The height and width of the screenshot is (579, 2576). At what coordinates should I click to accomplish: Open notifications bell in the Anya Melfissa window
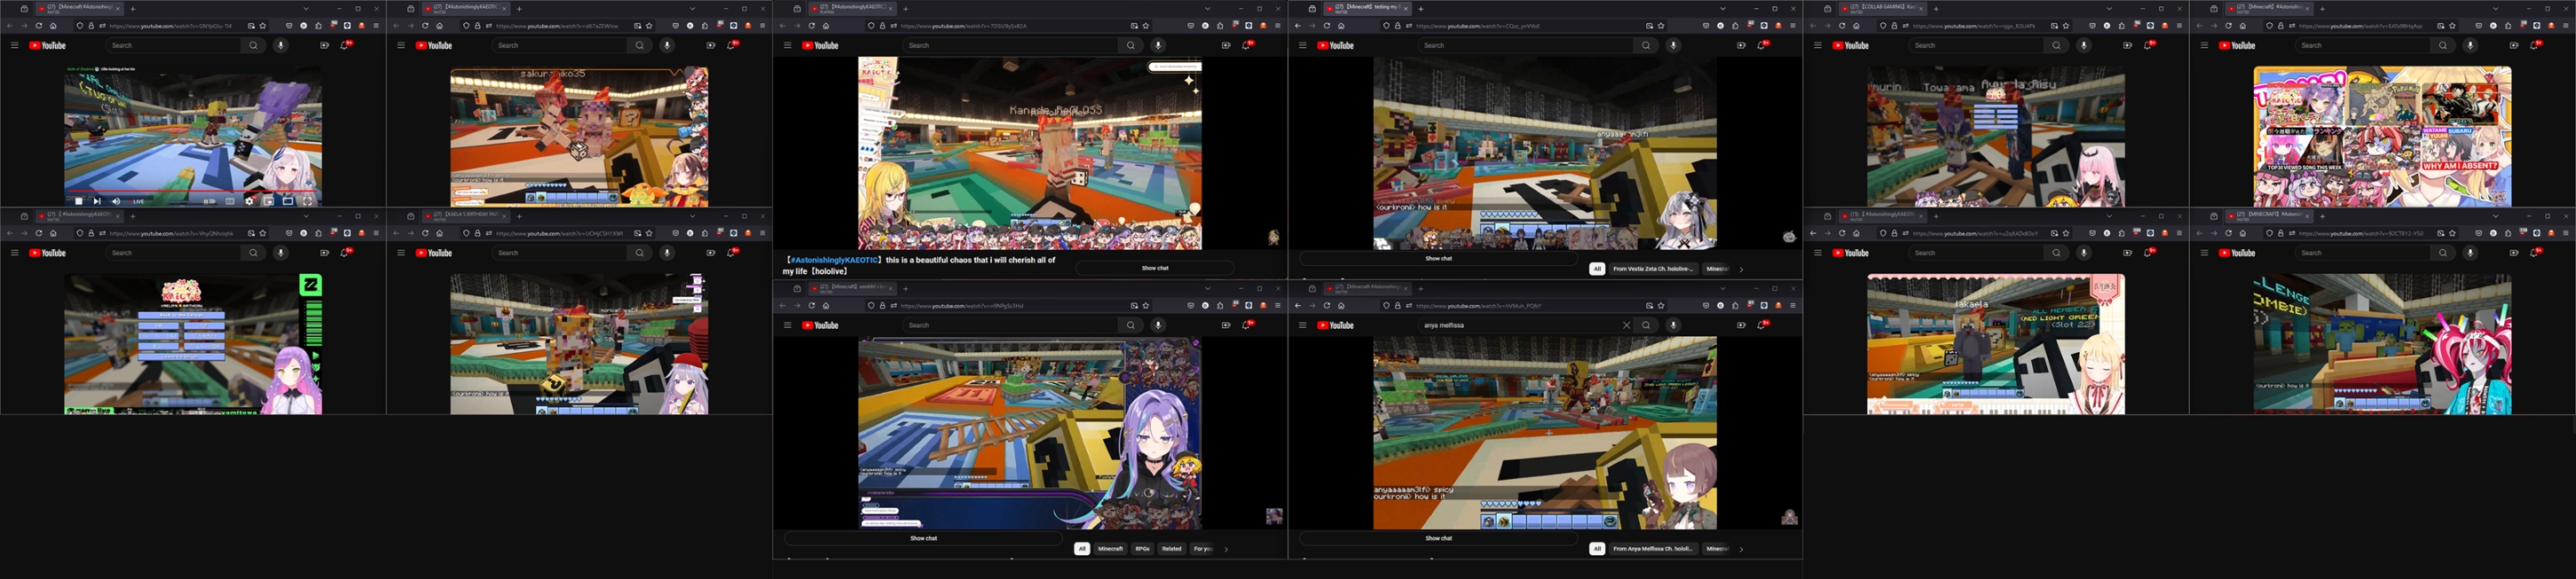coord(1761,325)
